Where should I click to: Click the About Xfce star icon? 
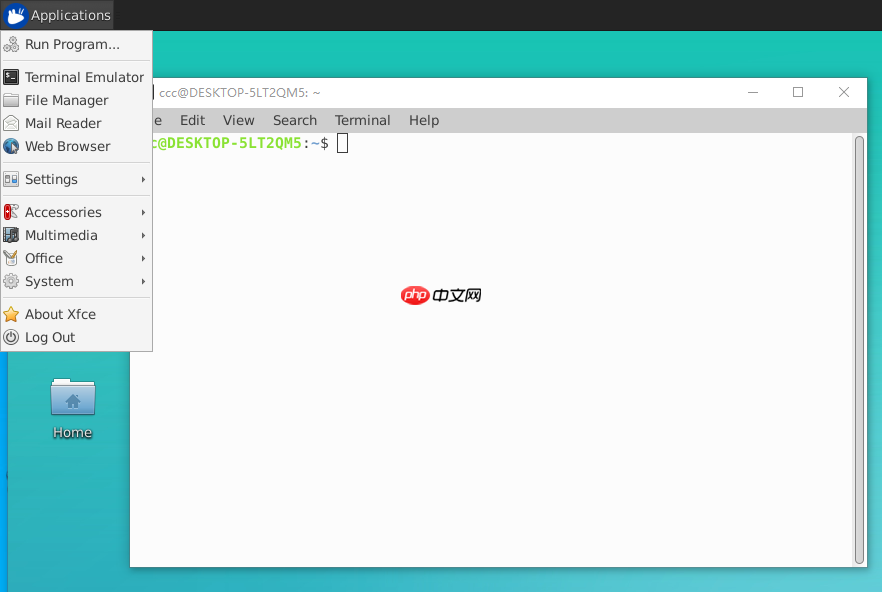10,313
